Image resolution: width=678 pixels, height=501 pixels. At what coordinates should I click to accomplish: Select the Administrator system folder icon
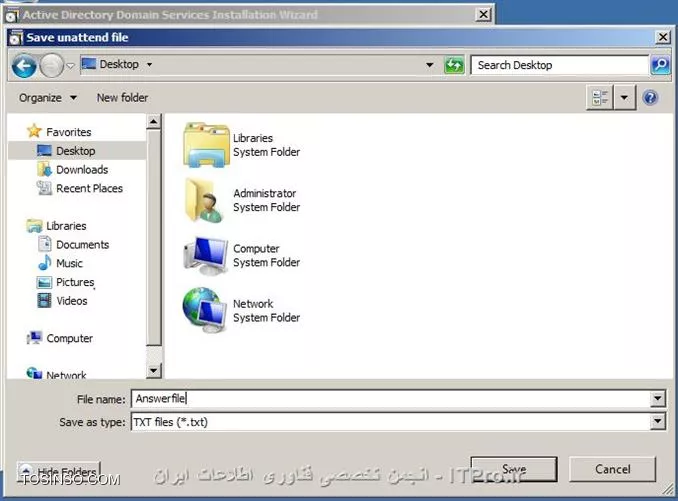[205, 200]
